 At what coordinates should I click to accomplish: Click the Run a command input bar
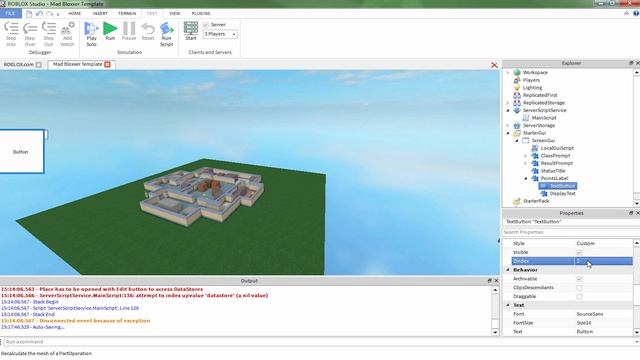[318, 342]
